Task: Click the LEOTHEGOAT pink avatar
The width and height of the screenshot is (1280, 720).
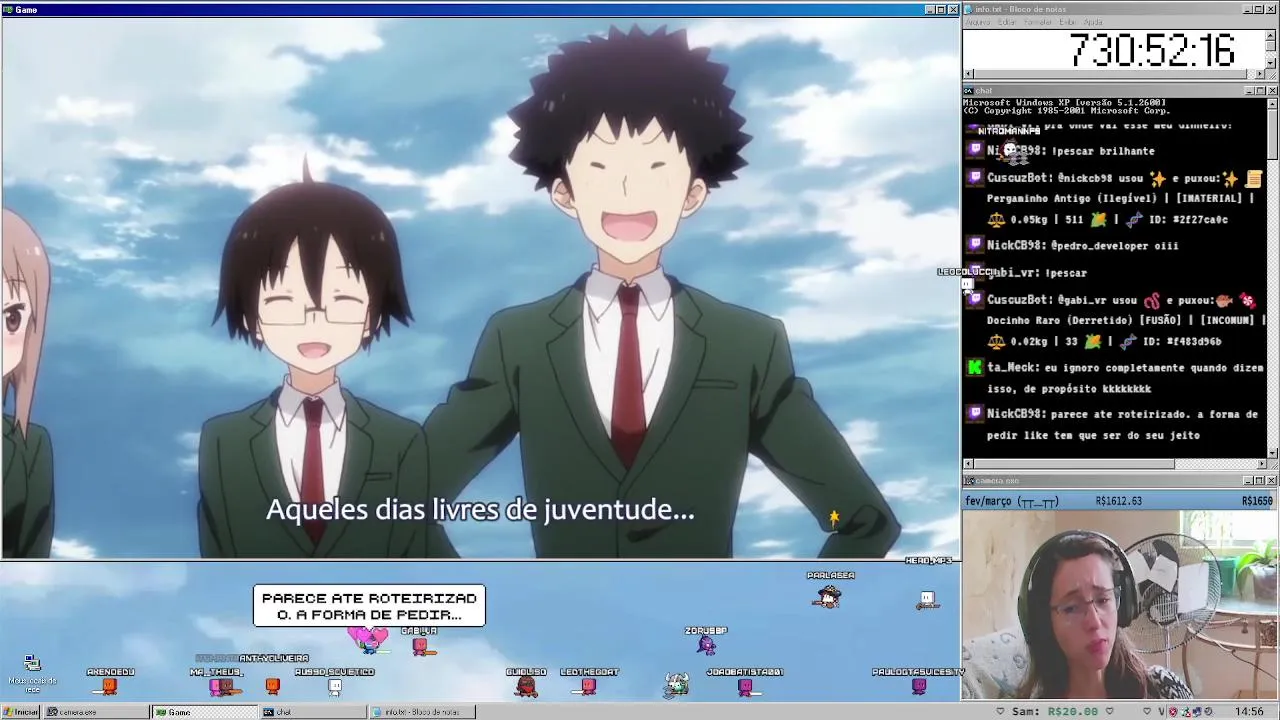Action: pos(588,686)
